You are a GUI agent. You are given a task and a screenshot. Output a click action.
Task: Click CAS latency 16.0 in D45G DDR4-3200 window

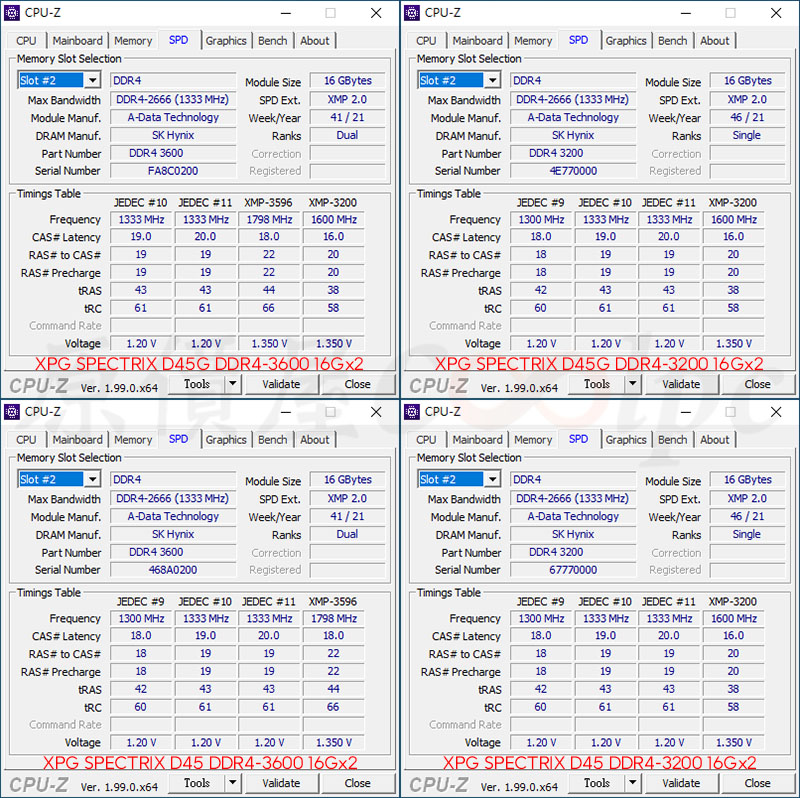[734, 237]
